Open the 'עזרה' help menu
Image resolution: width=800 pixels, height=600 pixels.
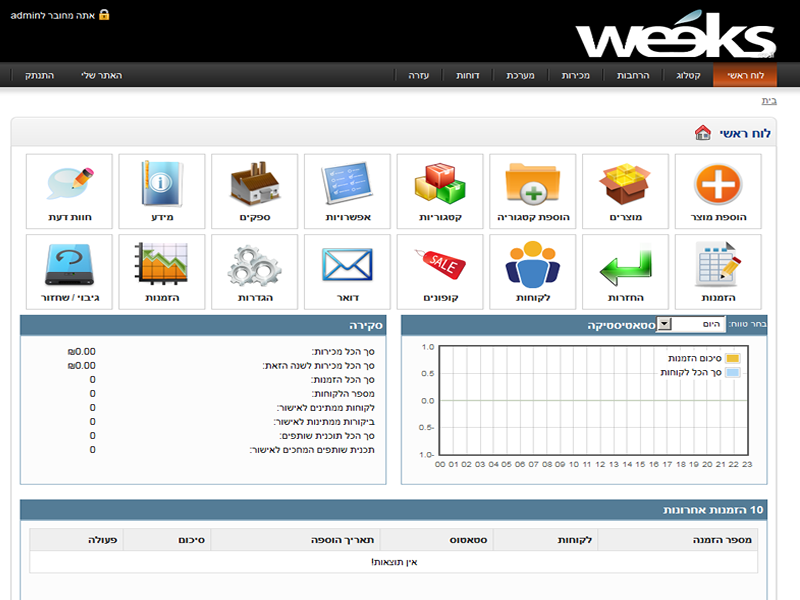click(x=418, y=76)
